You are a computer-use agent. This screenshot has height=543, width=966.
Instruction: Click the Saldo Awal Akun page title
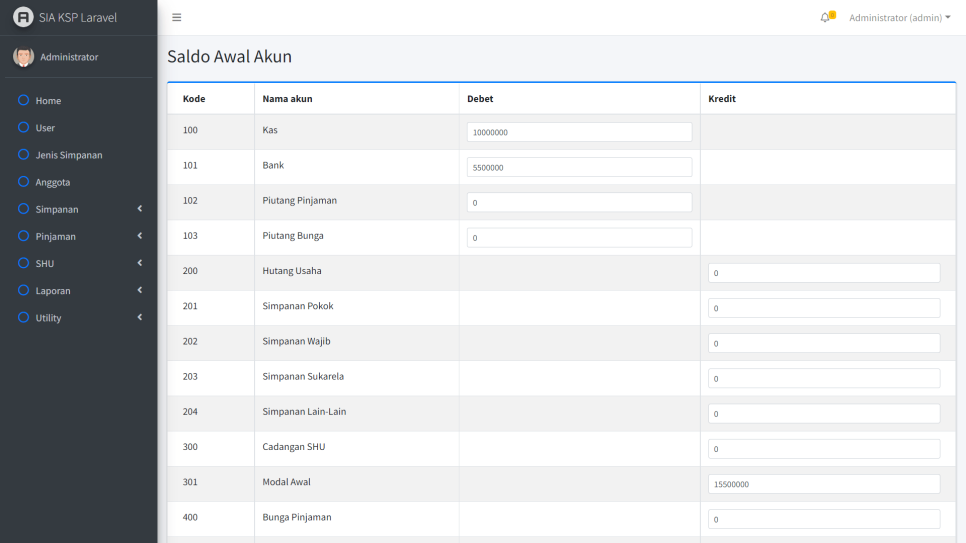pyautogui.click(x=229, y=56)
